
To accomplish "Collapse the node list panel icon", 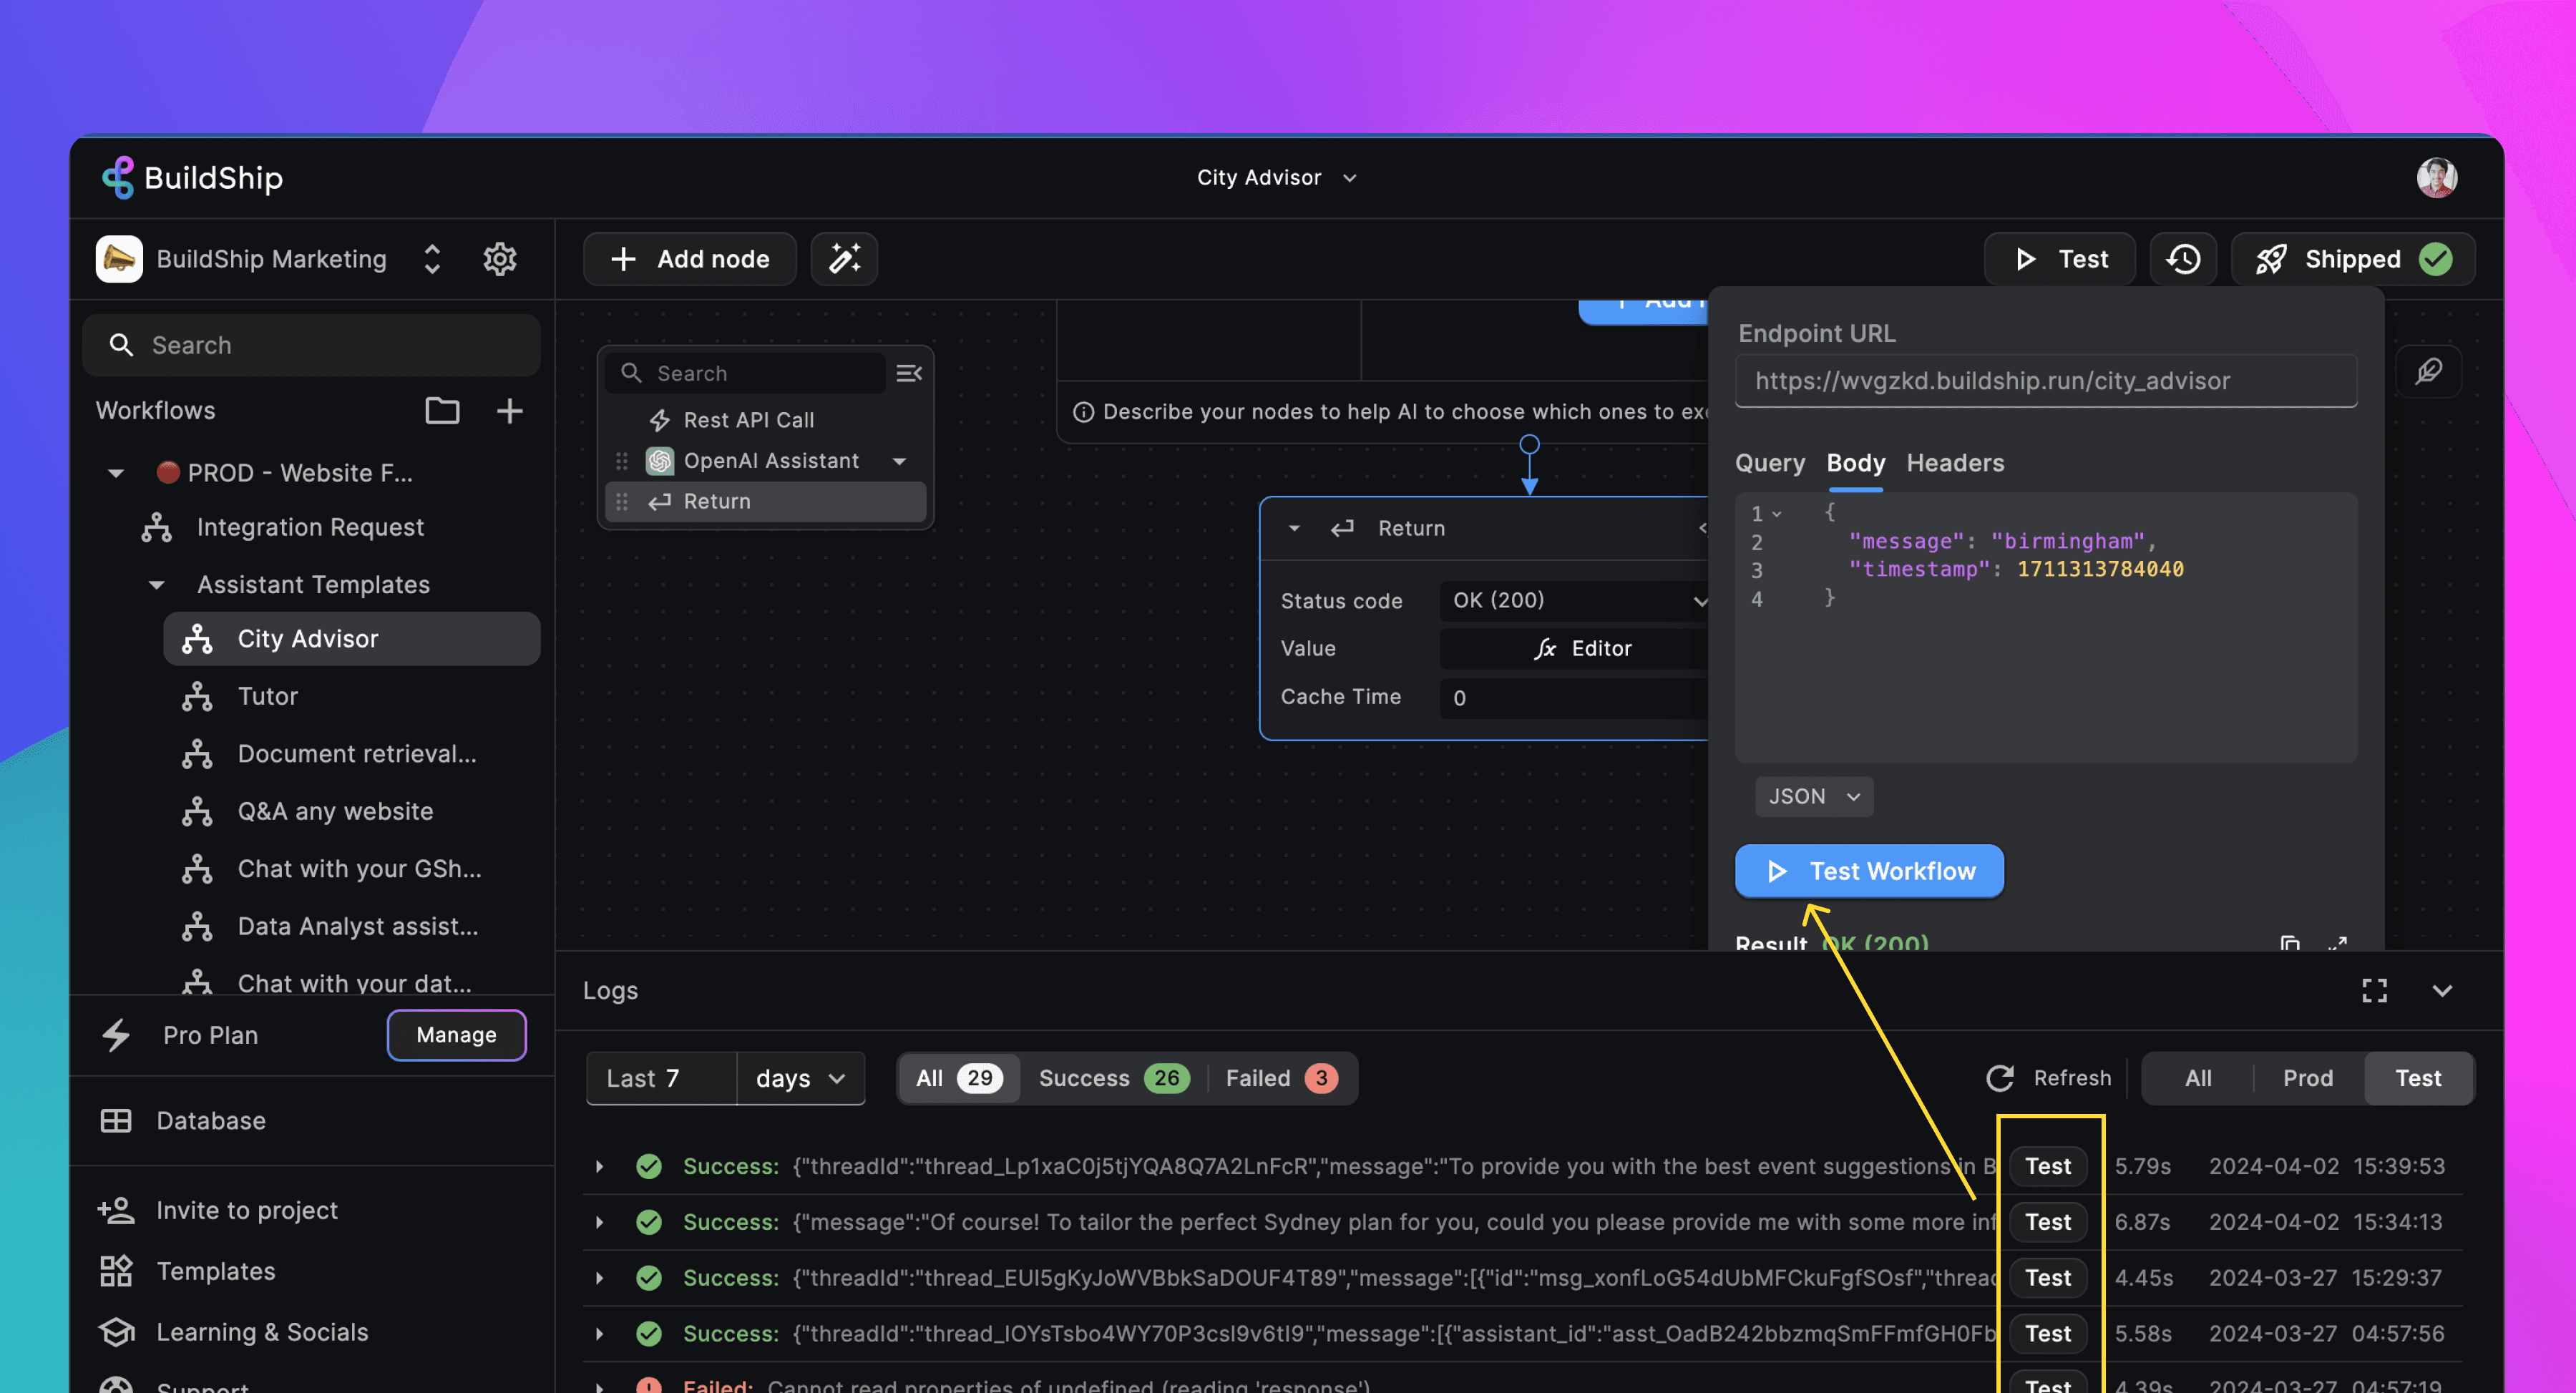I will click(908, 373).
